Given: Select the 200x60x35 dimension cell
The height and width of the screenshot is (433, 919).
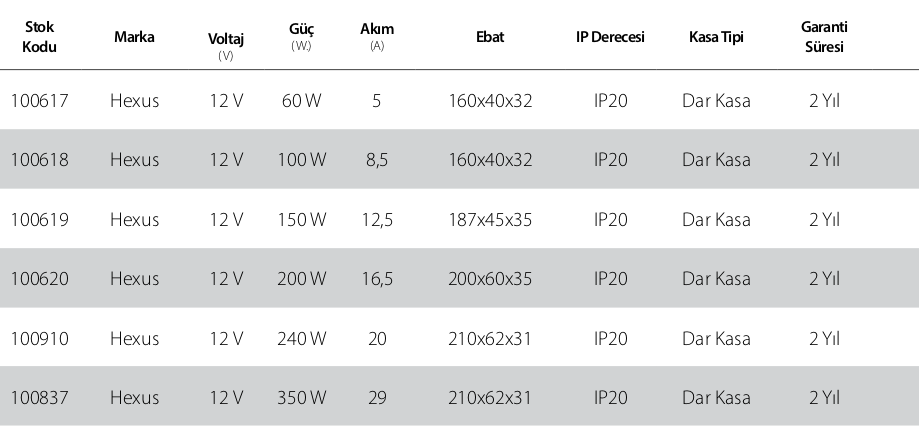Looking at the screenshot, I should click(x=490, y=279).
